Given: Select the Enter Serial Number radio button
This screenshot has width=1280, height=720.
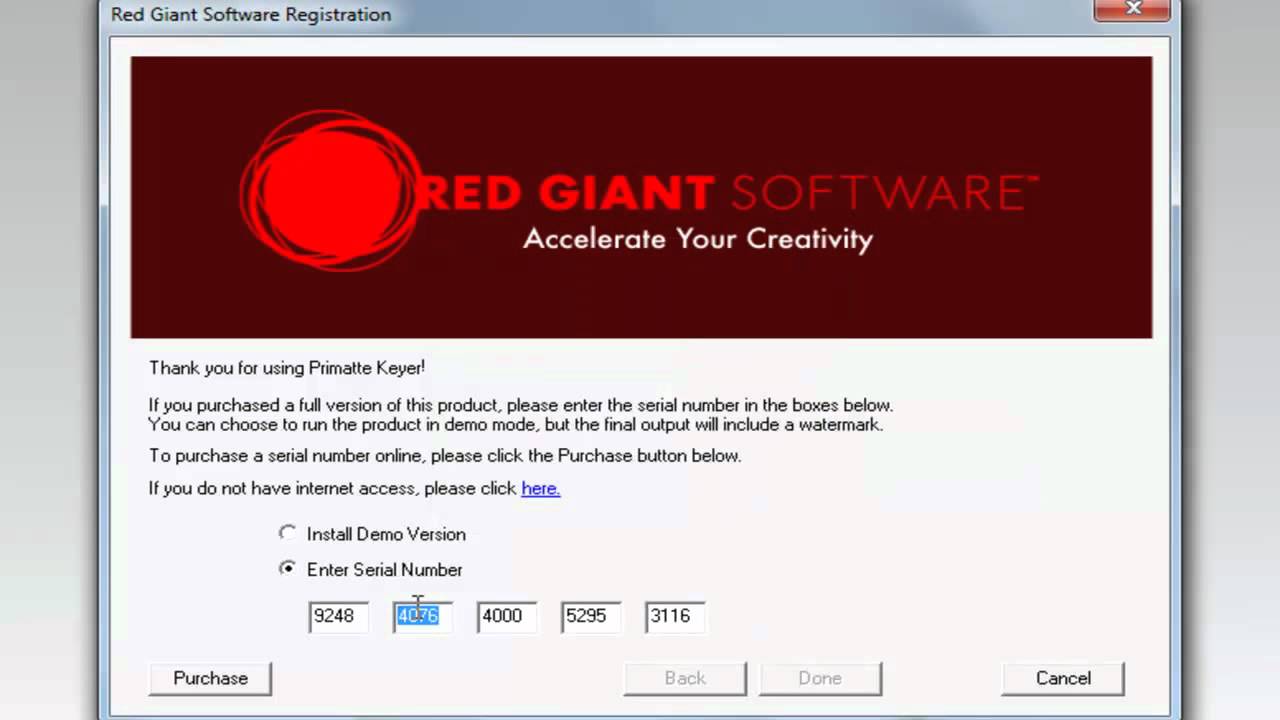Looking at the screenshot, I should [x=288, y=568].
